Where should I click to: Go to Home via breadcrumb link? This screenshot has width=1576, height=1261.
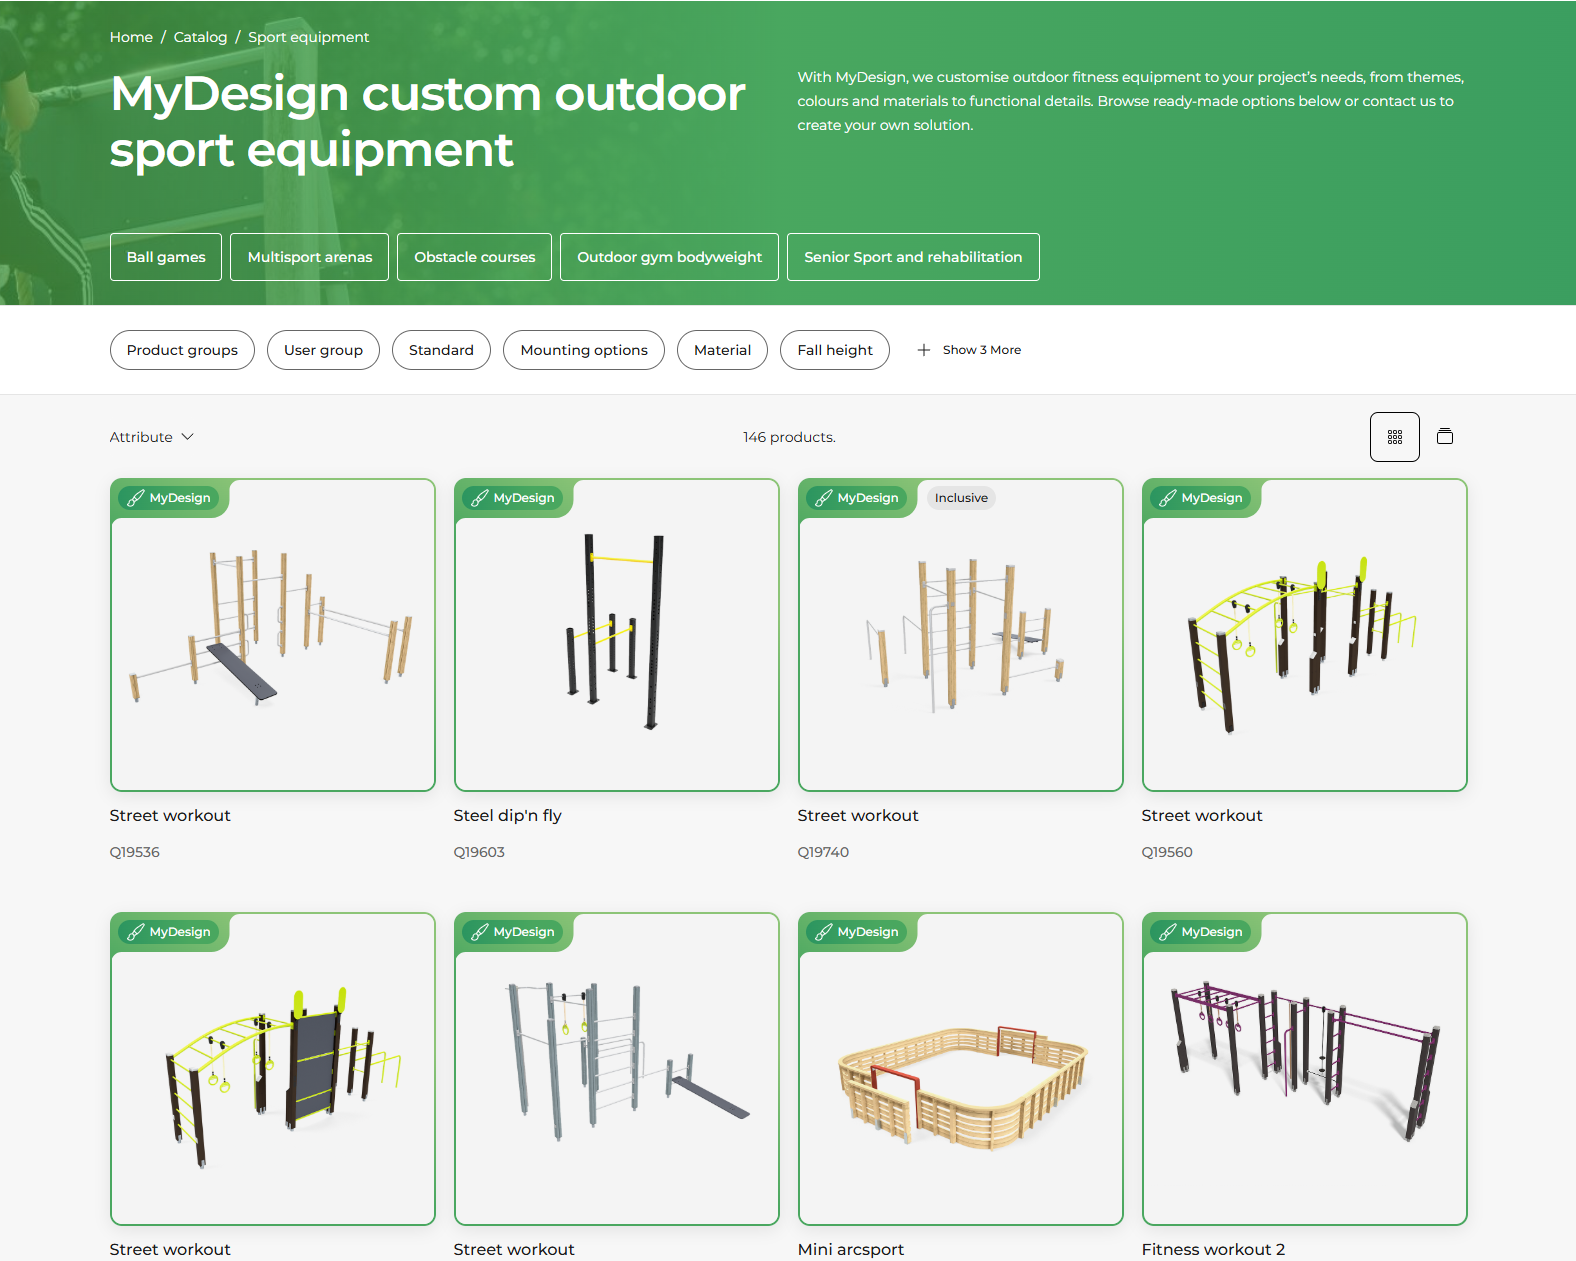131,37
